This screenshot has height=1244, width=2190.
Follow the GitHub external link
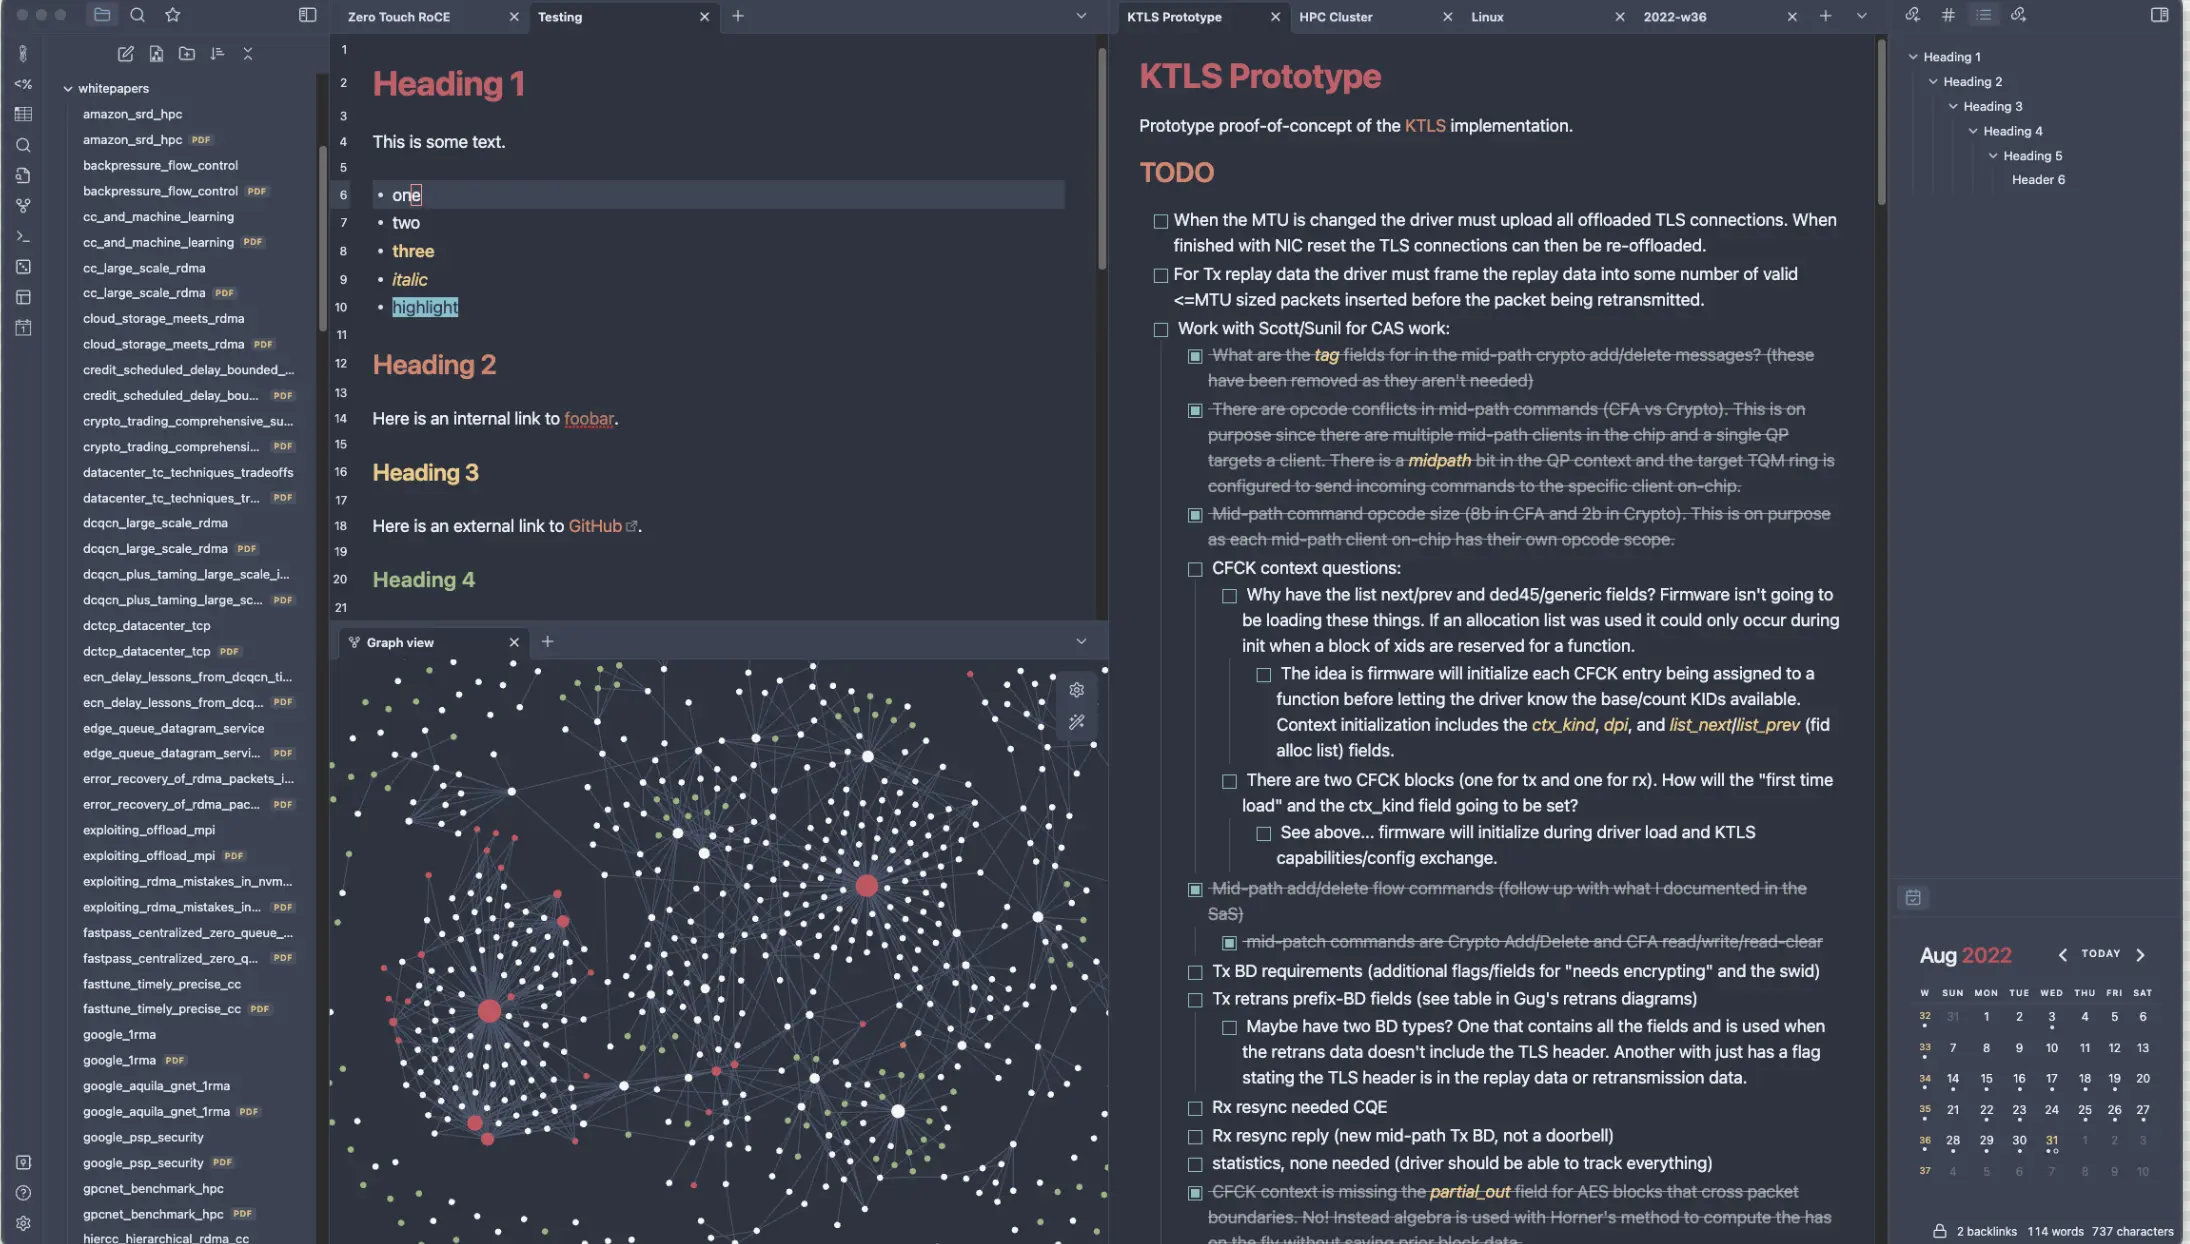[x=595, y=526]
